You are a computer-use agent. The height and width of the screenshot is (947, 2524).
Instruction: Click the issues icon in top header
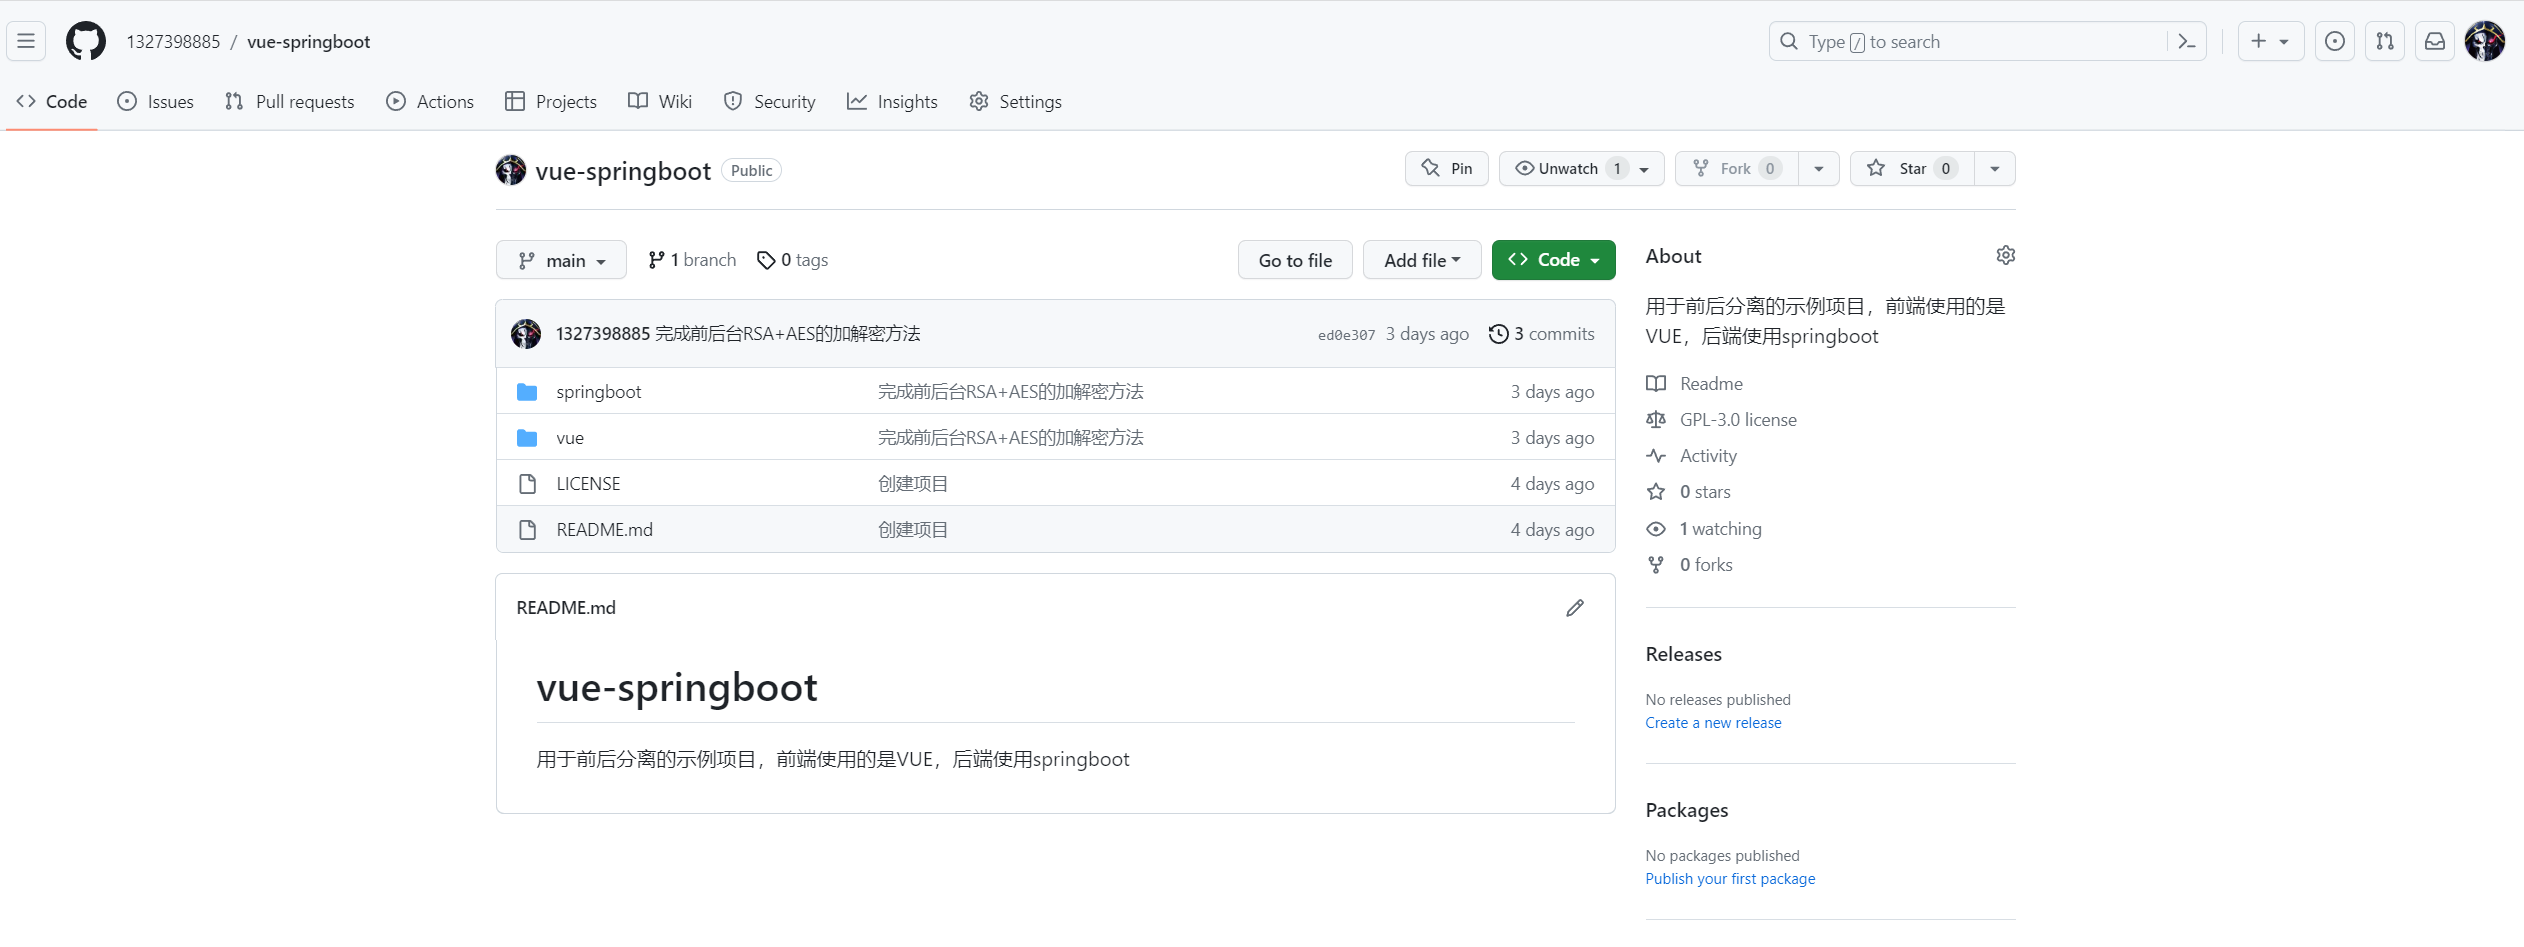(2334, 41)
